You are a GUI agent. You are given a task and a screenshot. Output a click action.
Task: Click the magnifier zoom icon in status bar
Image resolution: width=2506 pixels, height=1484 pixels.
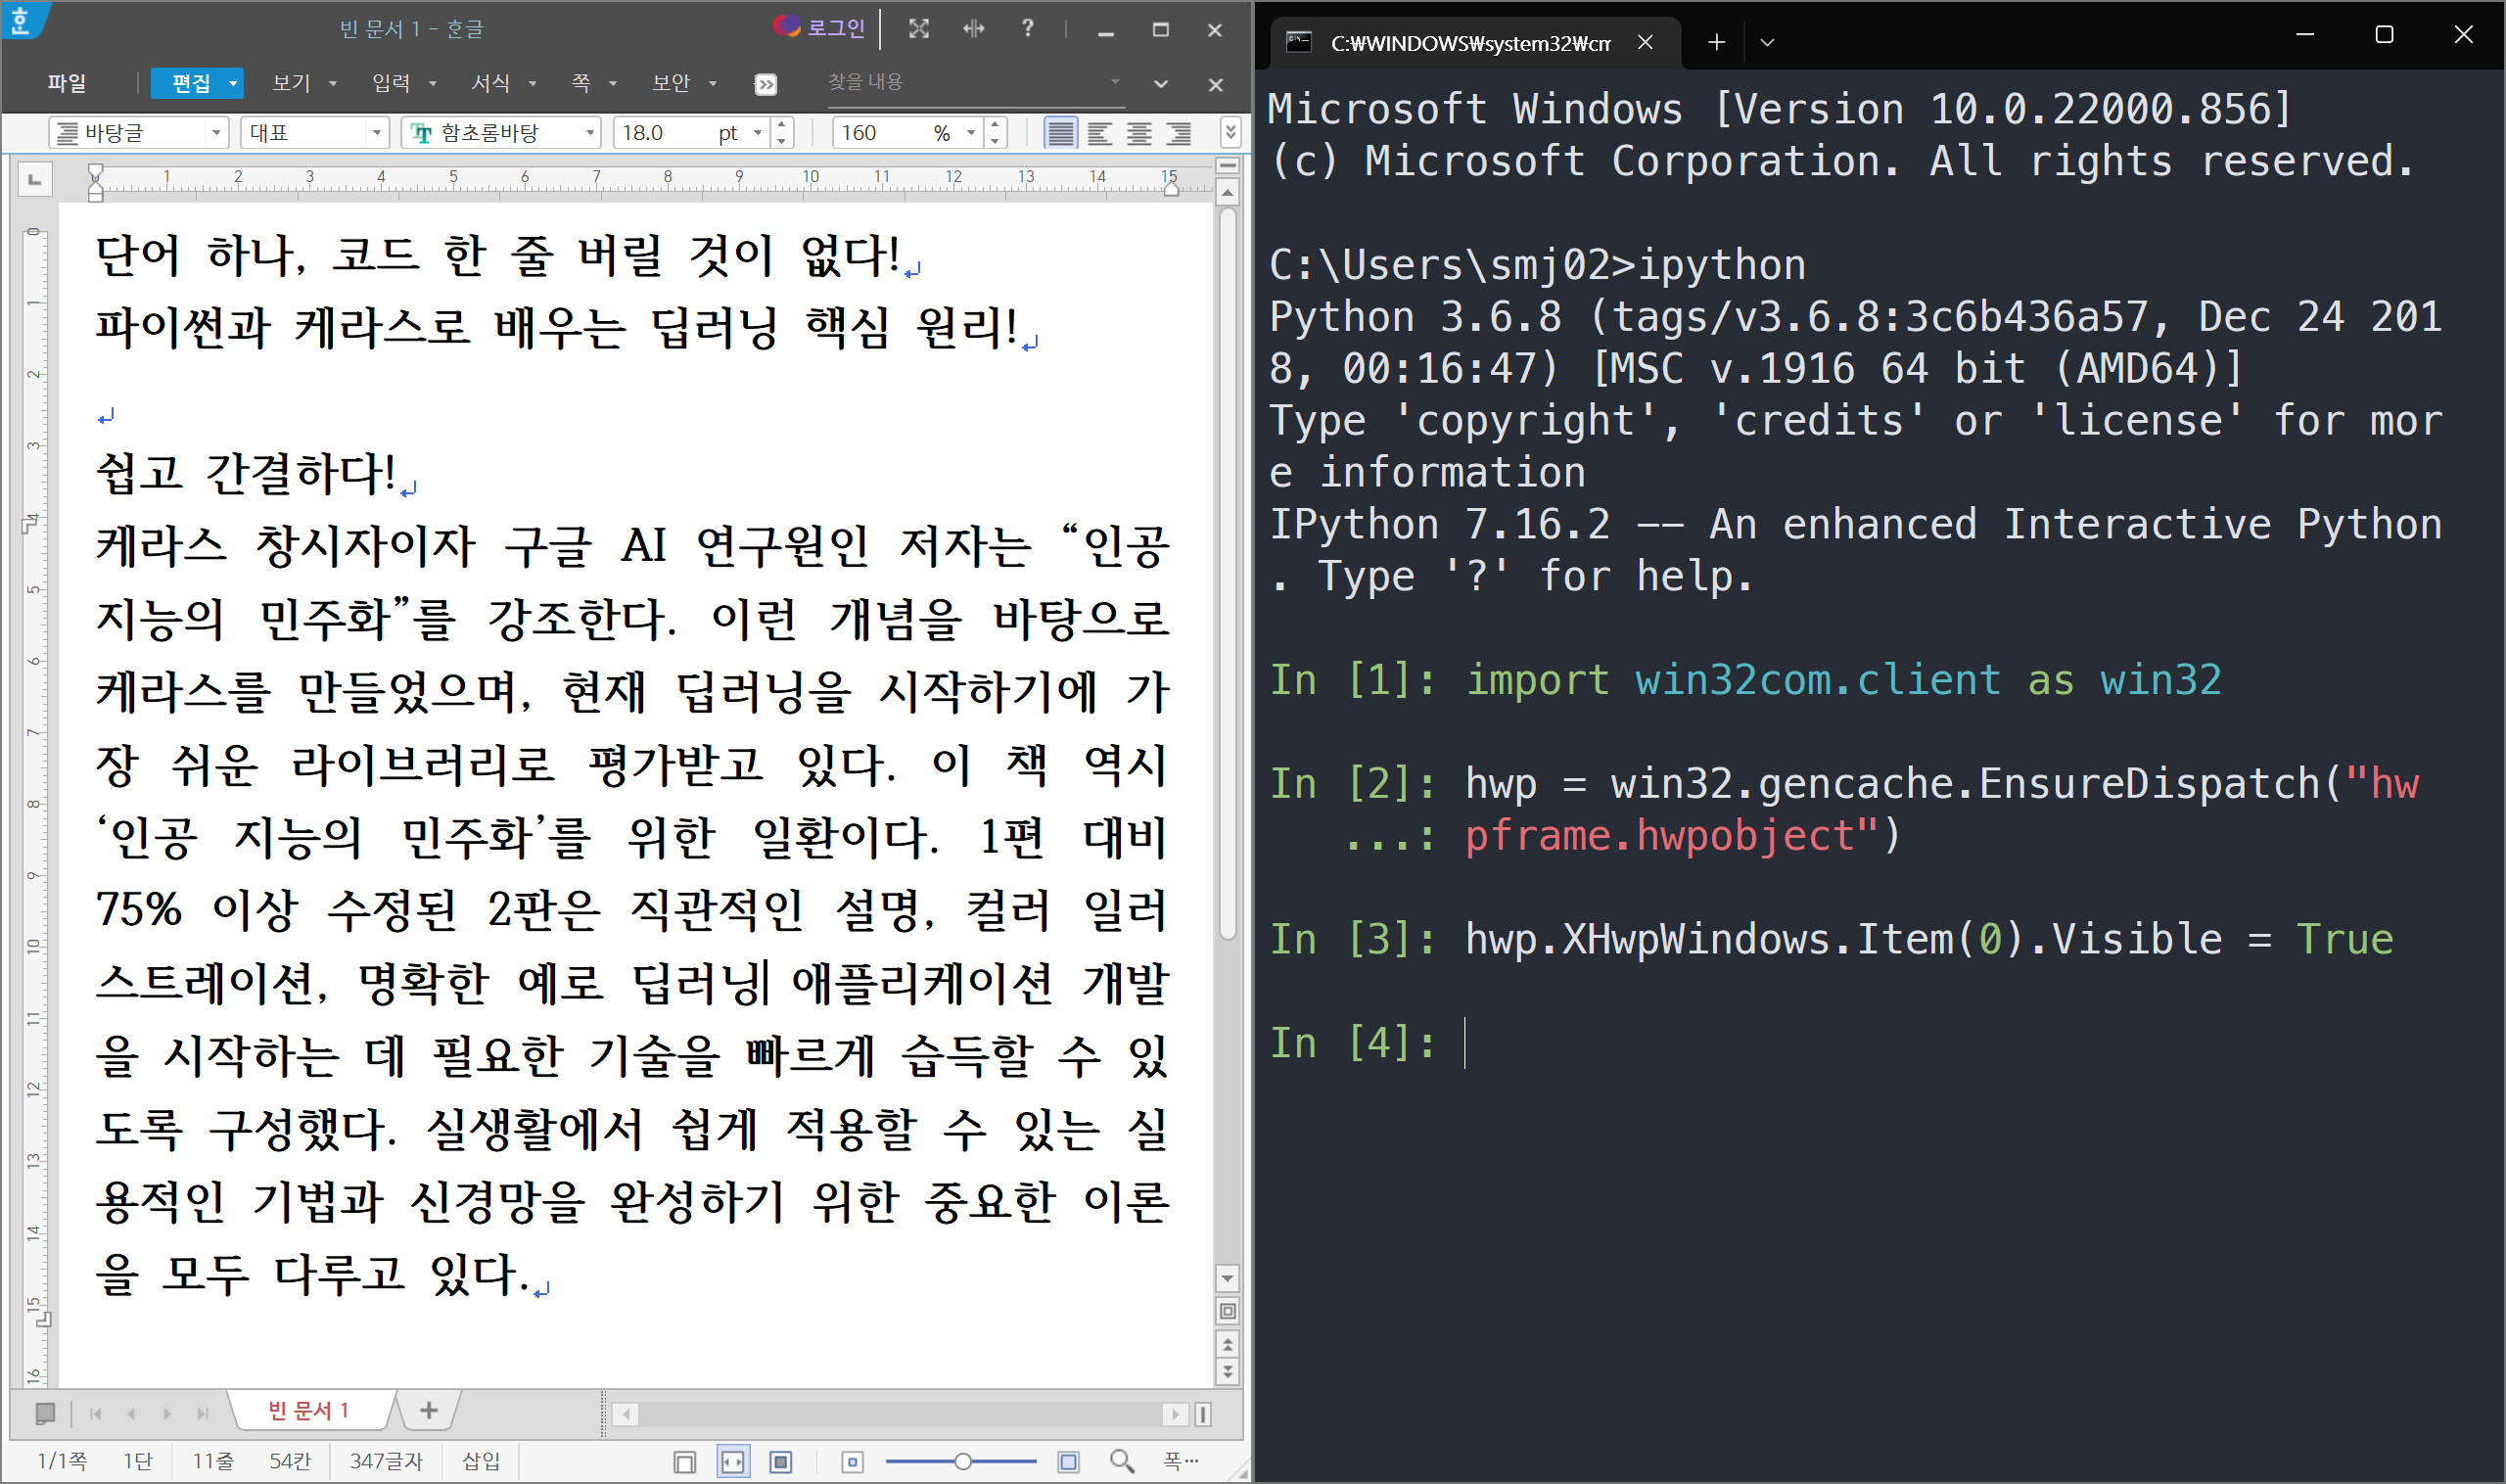[1121, 1461]
